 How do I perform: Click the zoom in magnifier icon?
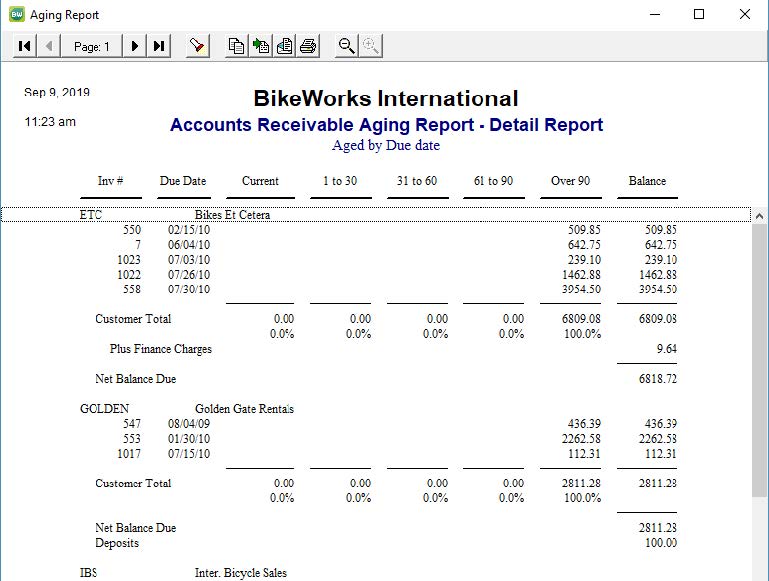point(371,46)
